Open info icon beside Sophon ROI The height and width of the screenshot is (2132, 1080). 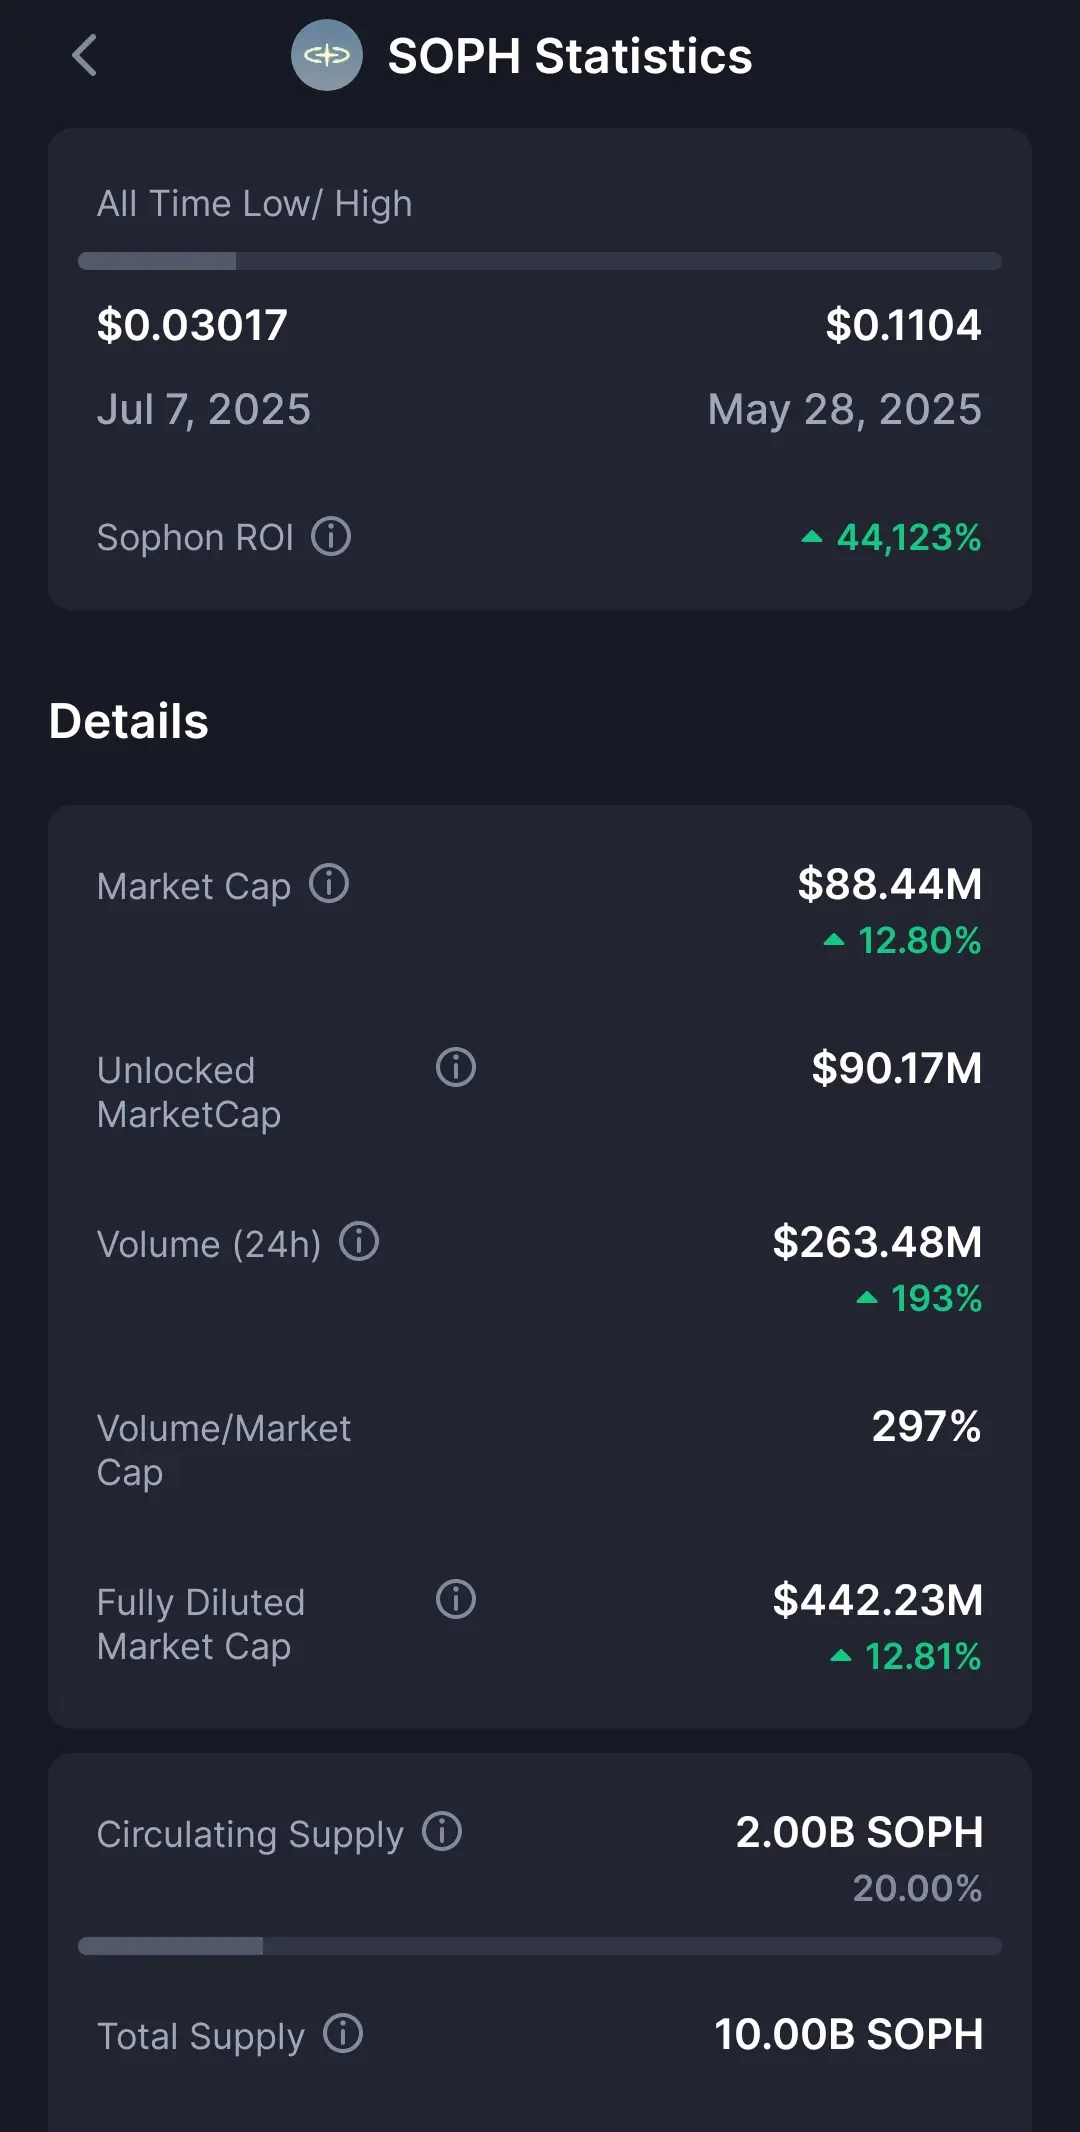click(331, 537)
